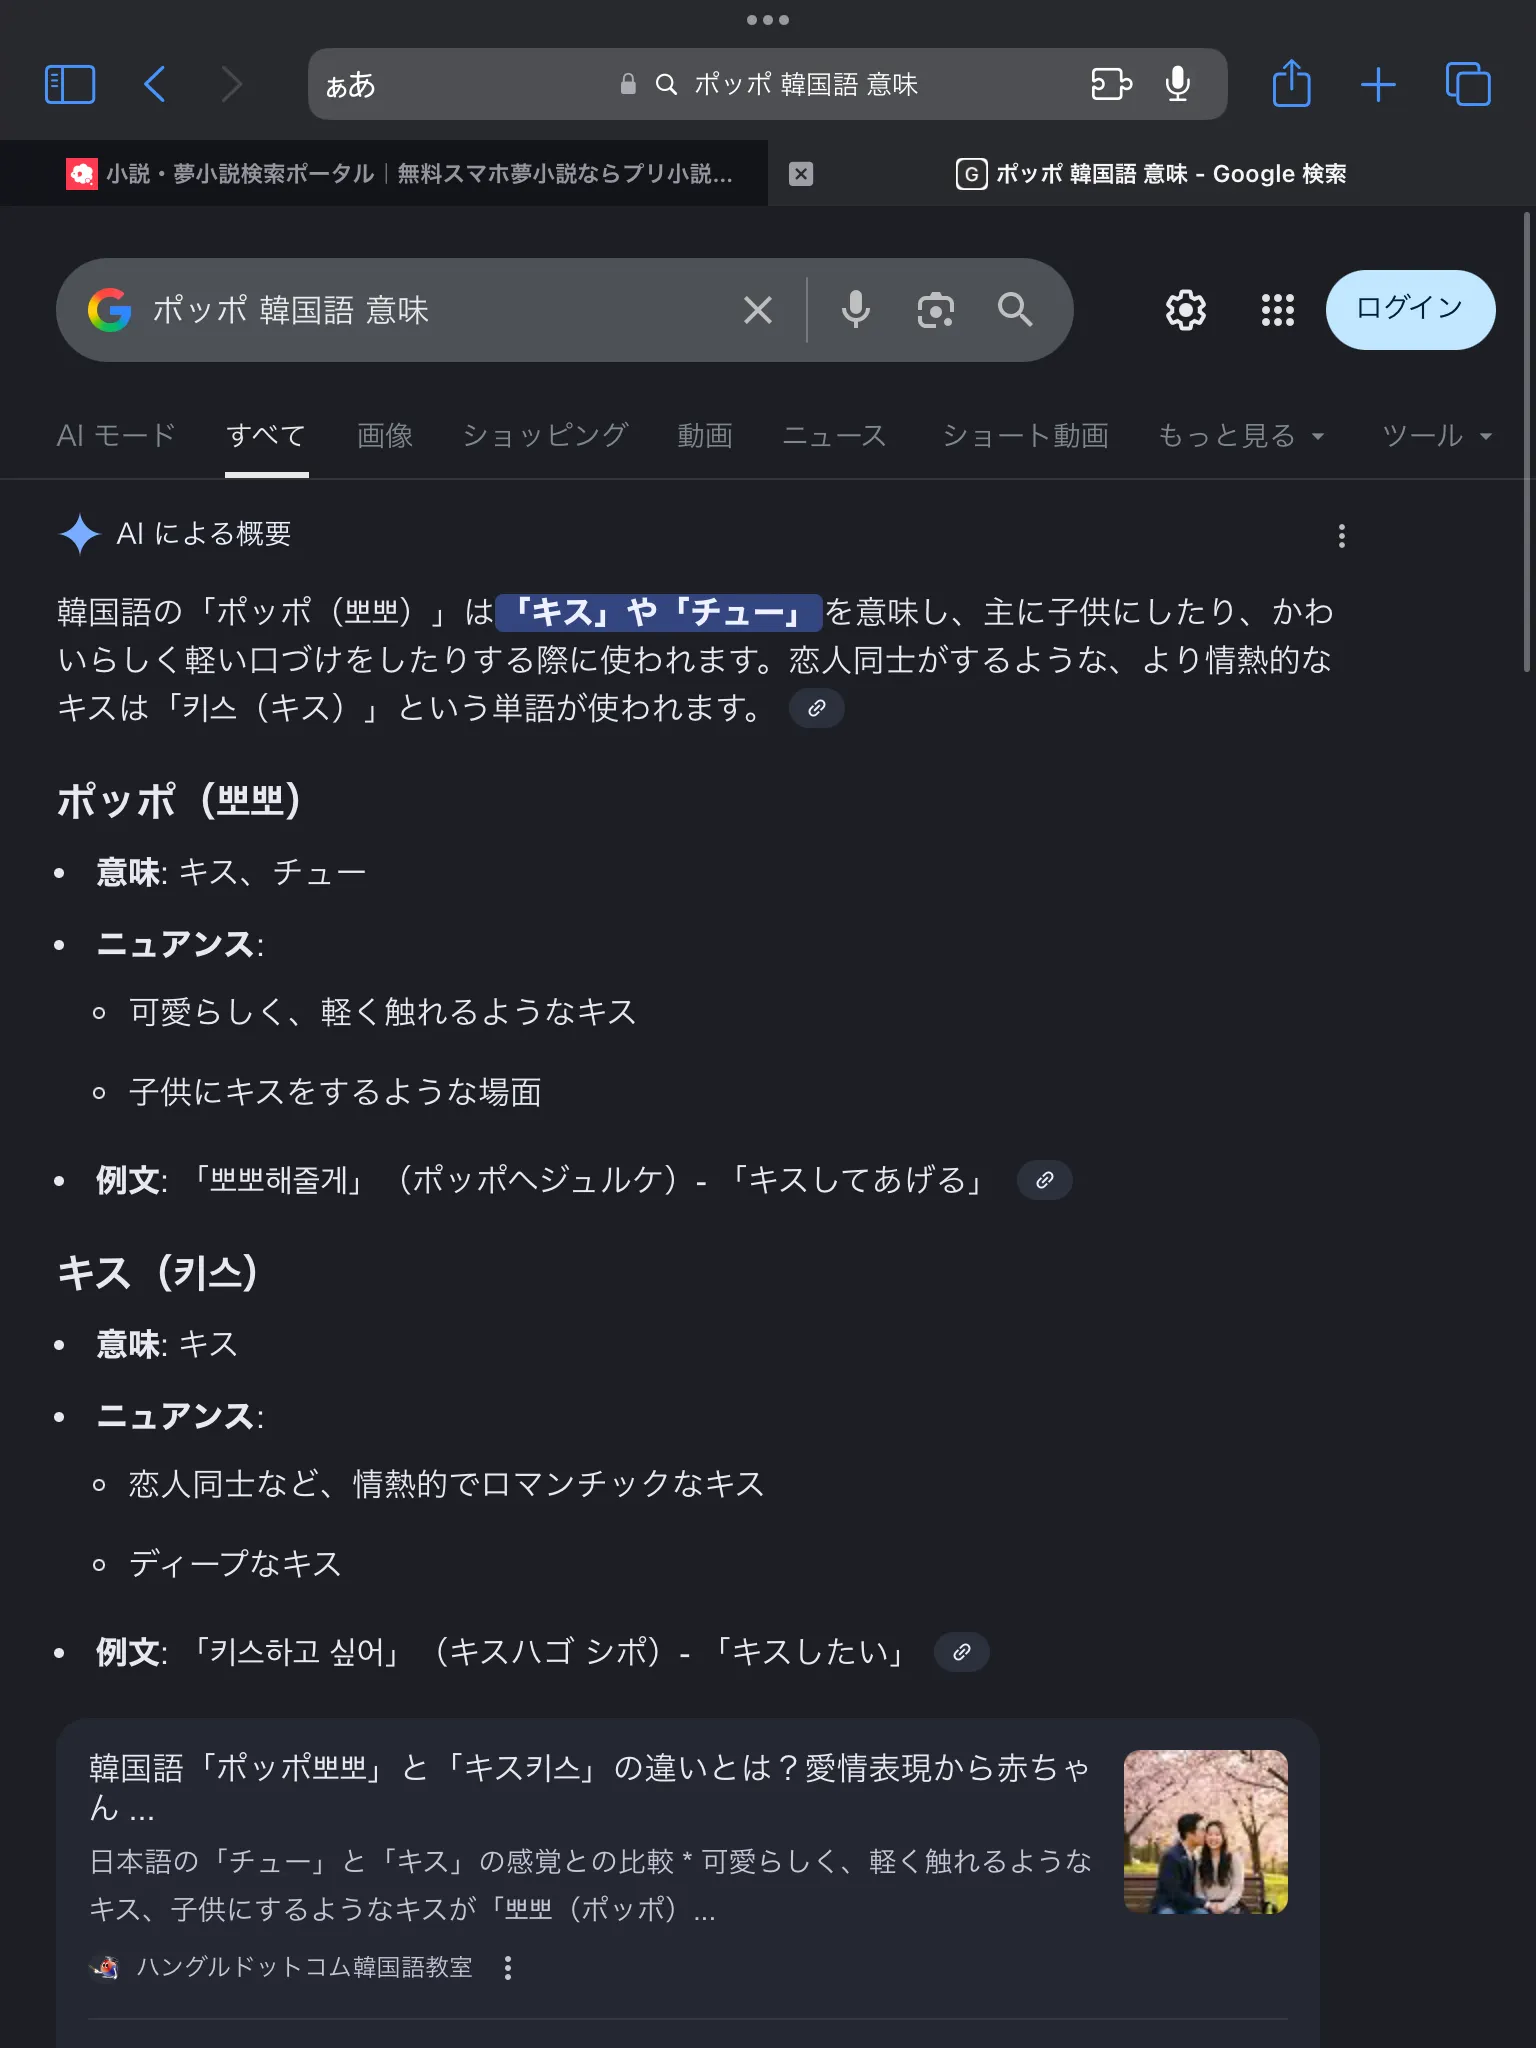Open the Safari sidebar panel icon

[70, 84]
